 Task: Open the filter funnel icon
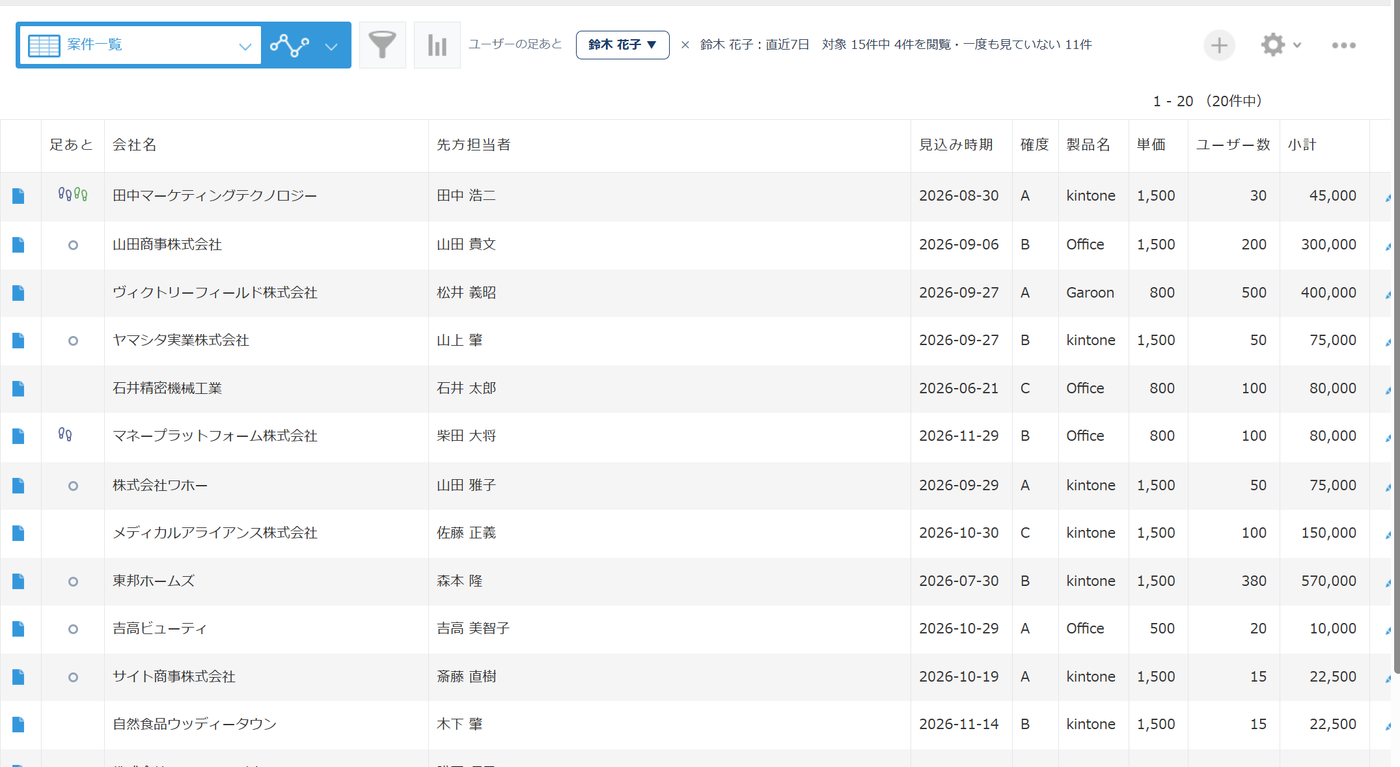coord(382,45)
